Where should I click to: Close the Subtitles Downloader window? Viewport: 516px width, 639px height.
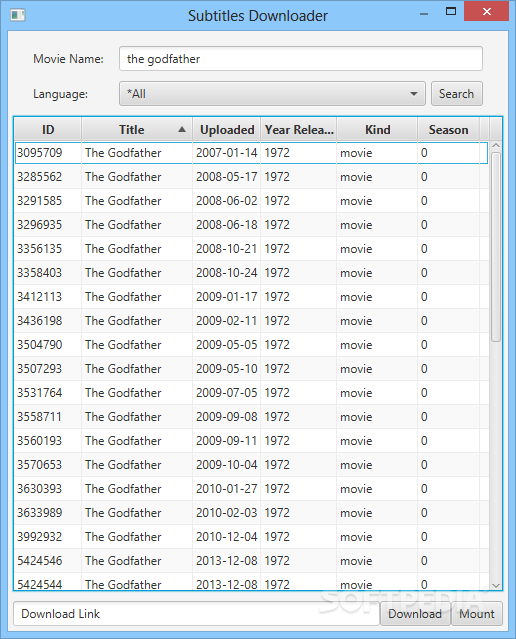(487, 11)
